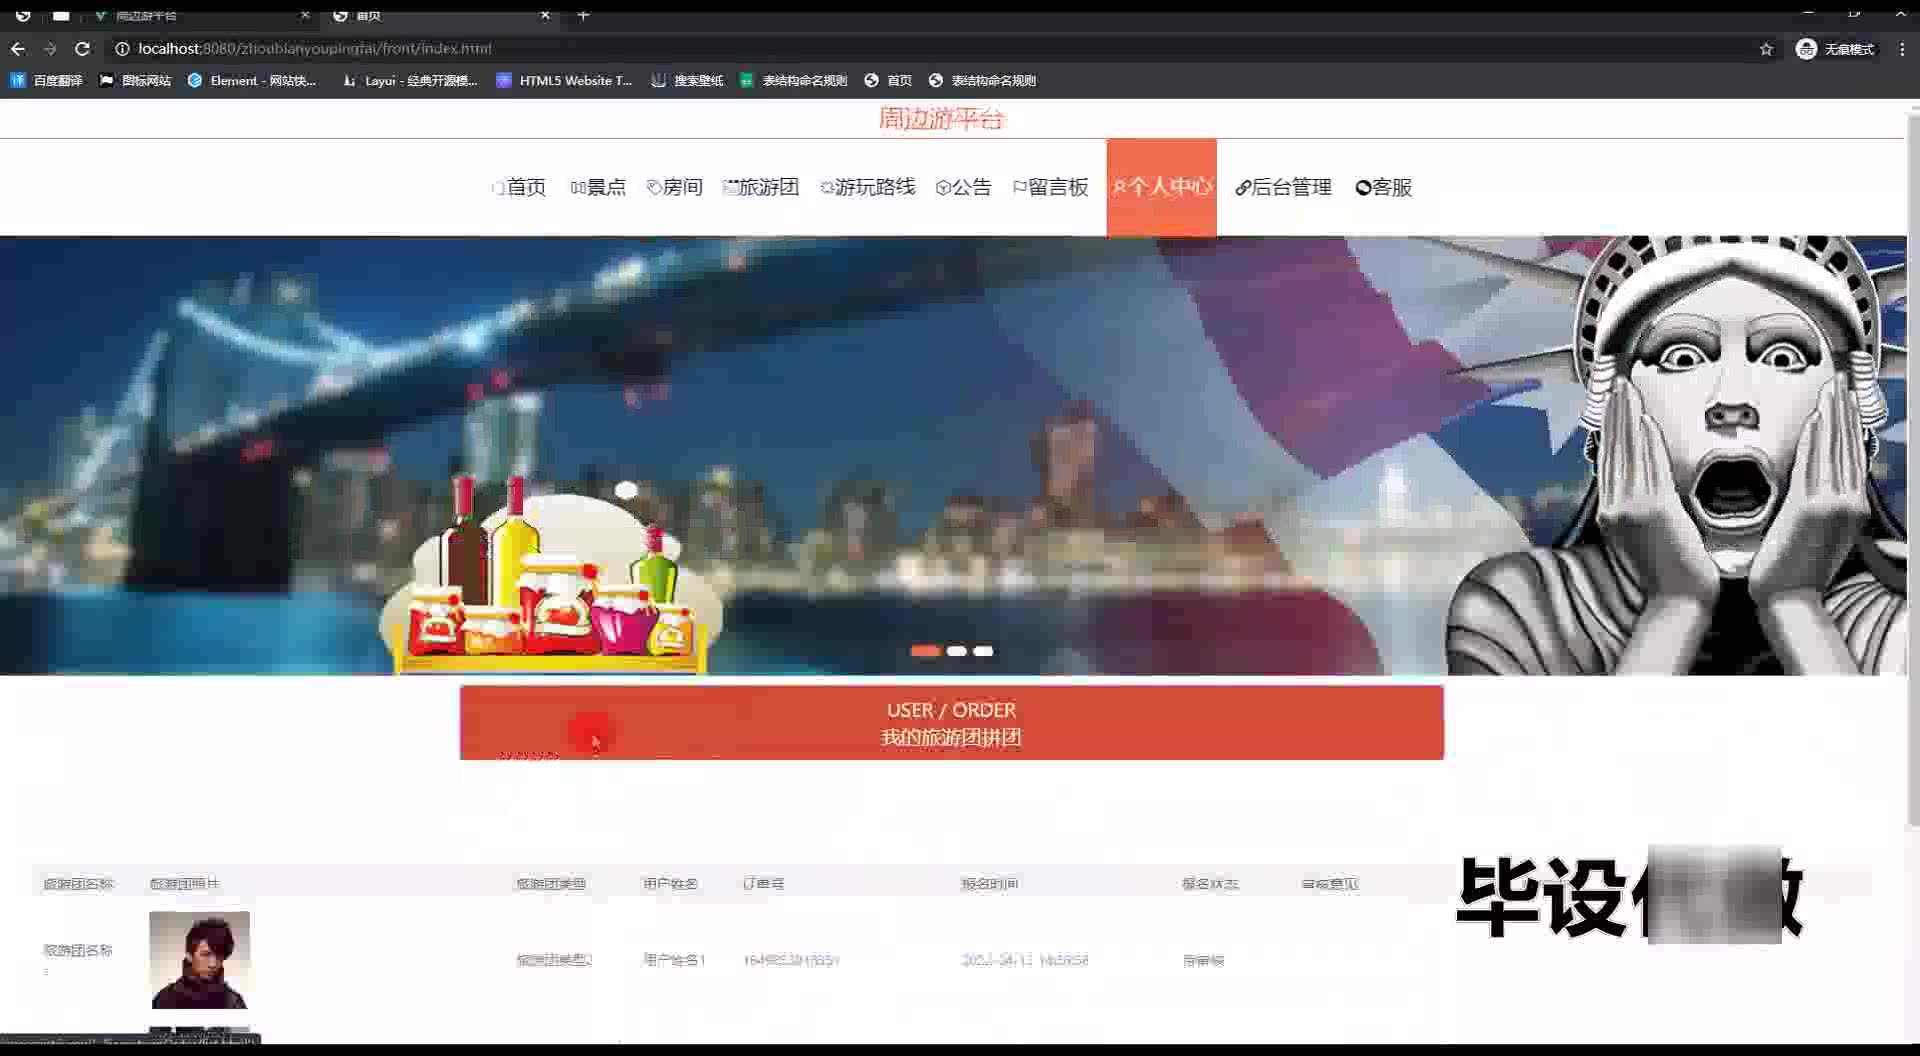This screenshot has width=1920, height=1056.
Task: Click the order number cell in first row
Action: (791, 960)
